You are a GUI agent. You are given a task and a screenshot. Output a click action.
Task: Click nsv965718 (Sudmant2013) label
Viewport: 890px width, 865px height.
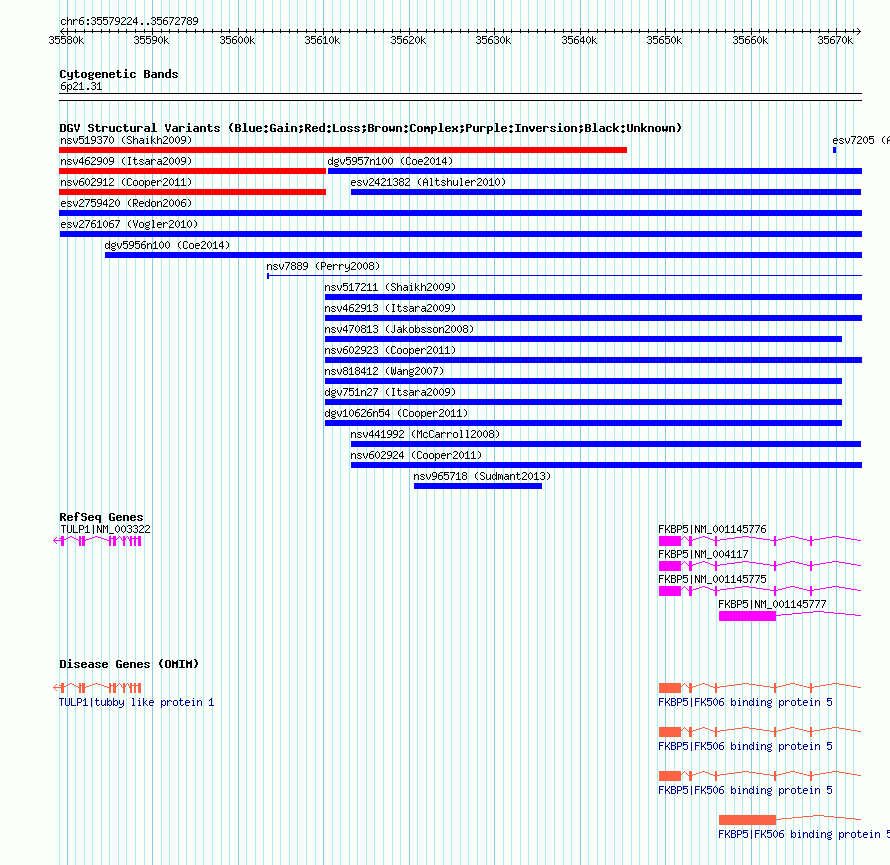482,476
